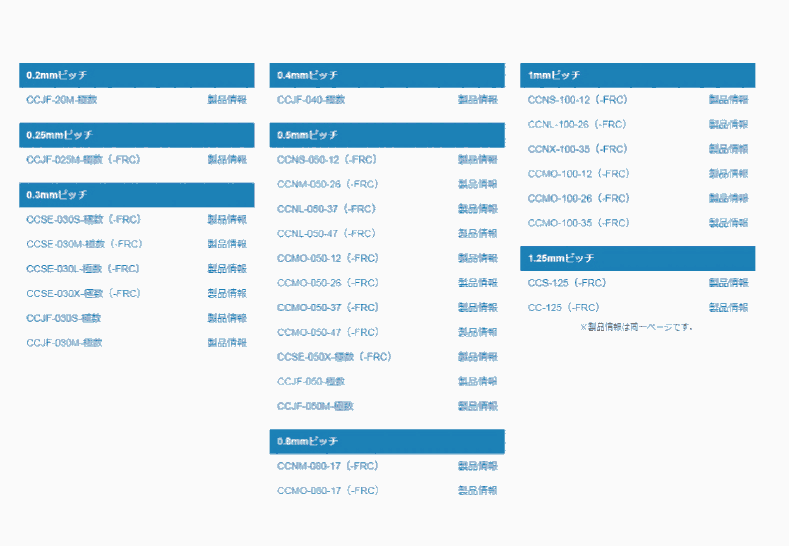Click 製品情報 beside CCMO-050-37
789x546 pixels.
[x=478, y=308]
